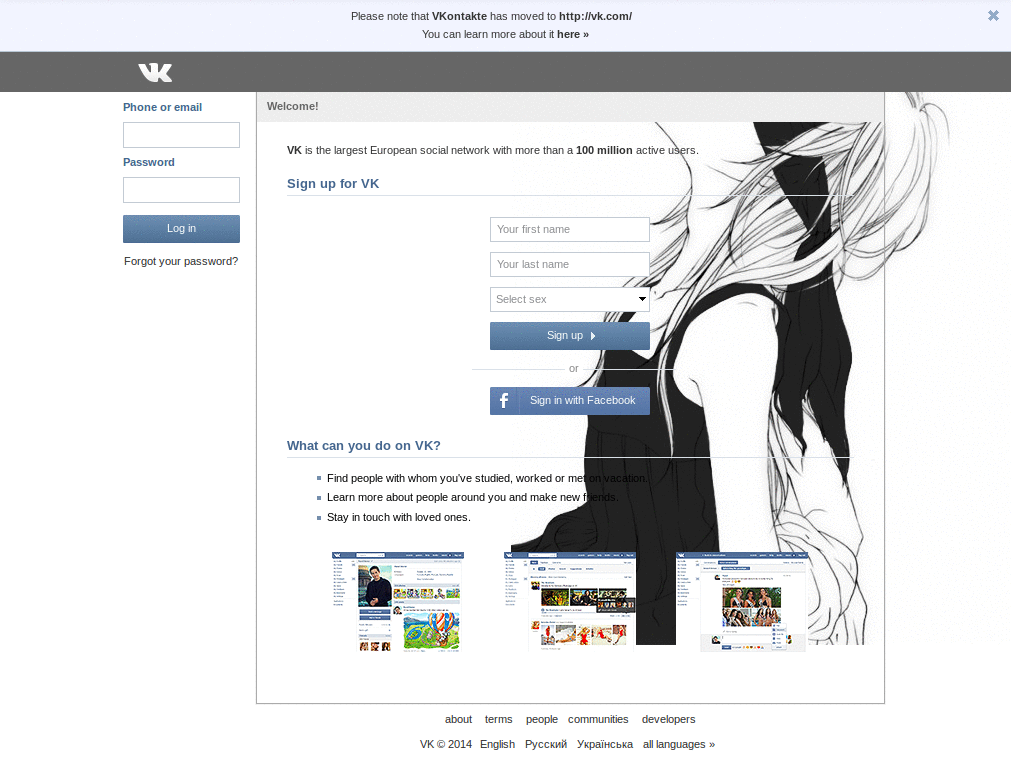Select the Facebook icon on the sign-in button
The width and height of the screenshot is (1024, 763).
point(504,400)
